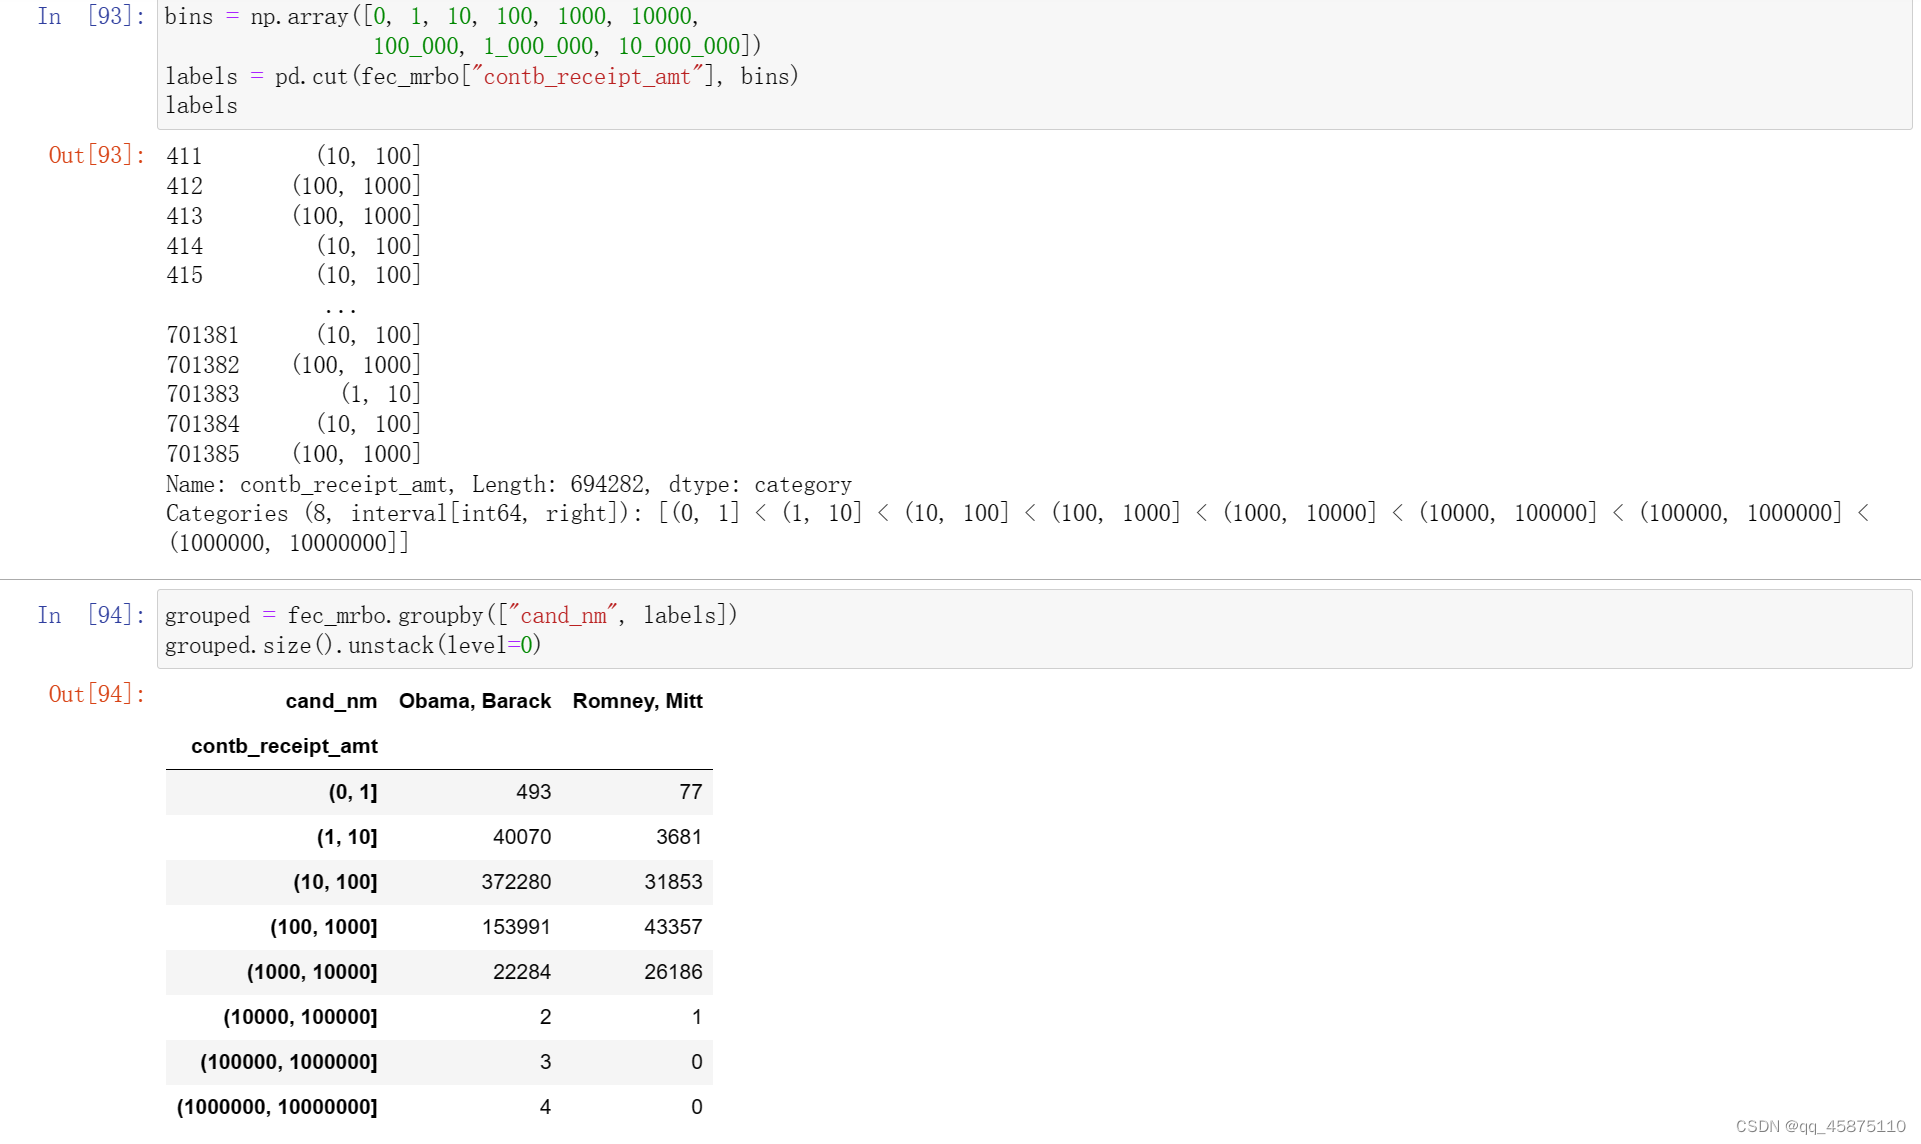This screenshot has width=1921, height=1144.
Task: Click the 'contb_receipt_amt' string in code
Action: (x=587, y=77)
